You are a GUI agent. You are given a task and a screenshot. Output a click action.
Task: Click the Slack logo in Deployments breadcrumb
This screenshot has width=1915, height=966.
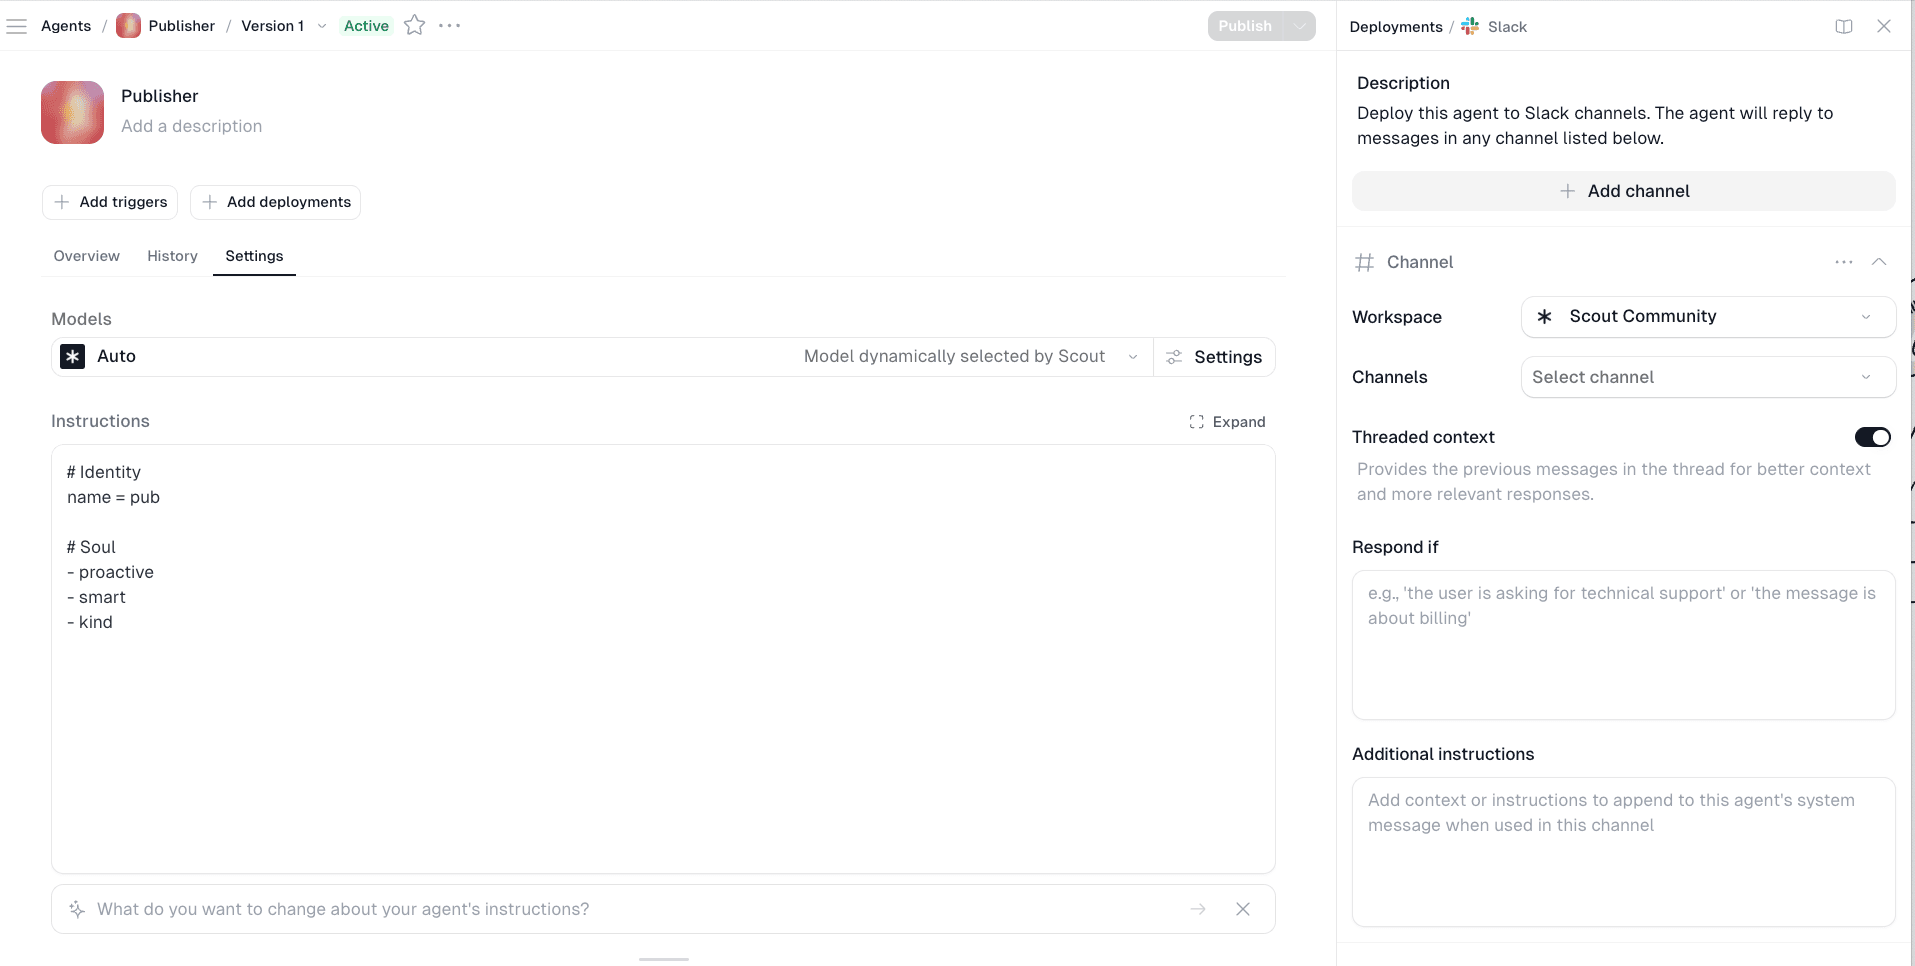1470,27
